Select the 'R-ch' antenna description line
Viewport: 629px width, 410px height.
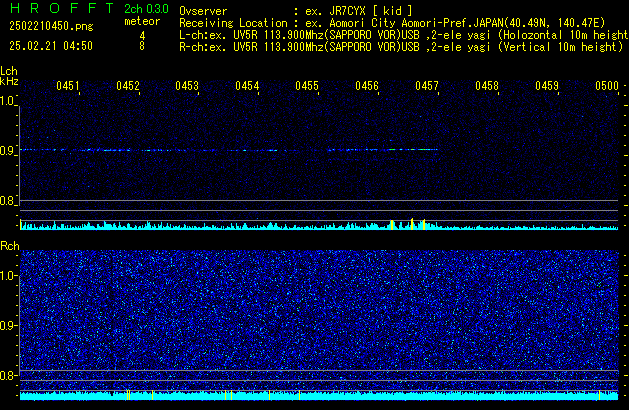tap(401, 47)
